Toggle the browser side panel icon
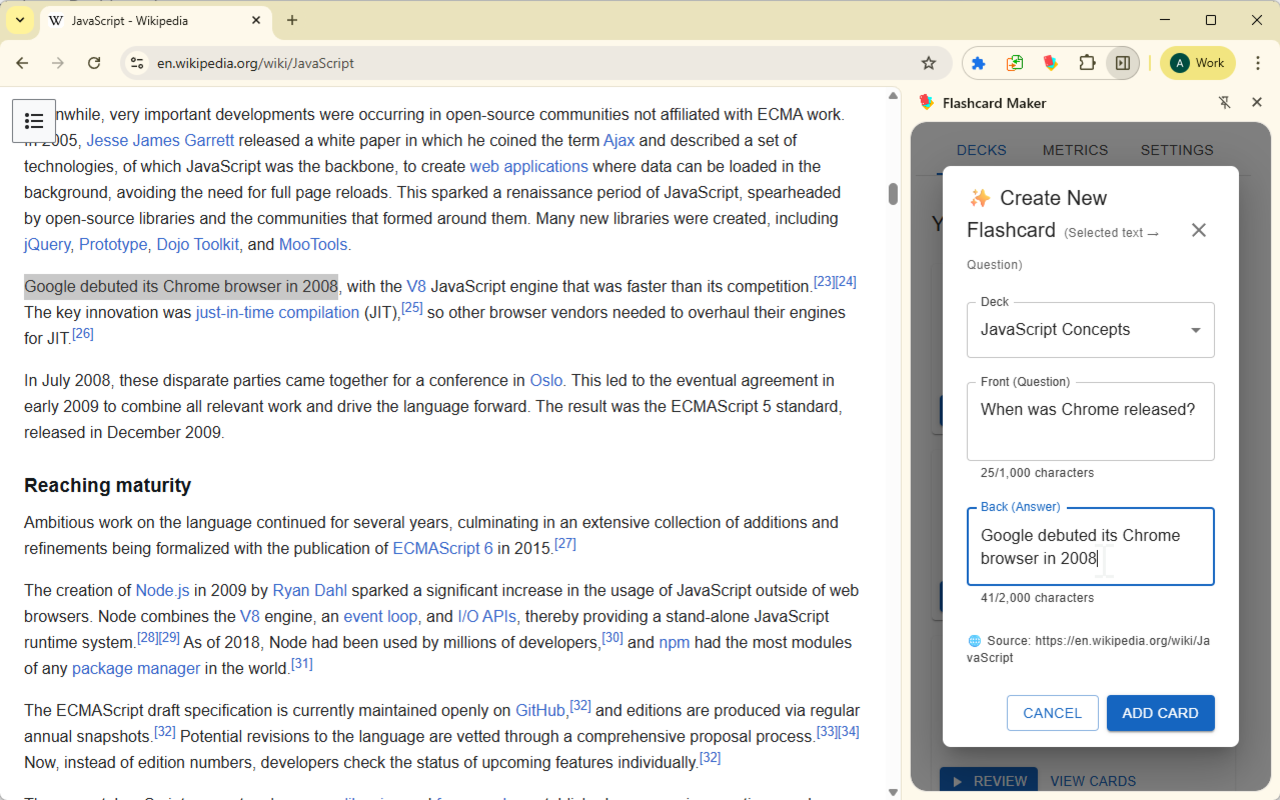Image resolution: width=1280 pixels, height=800 pixels. (1123, 63)
